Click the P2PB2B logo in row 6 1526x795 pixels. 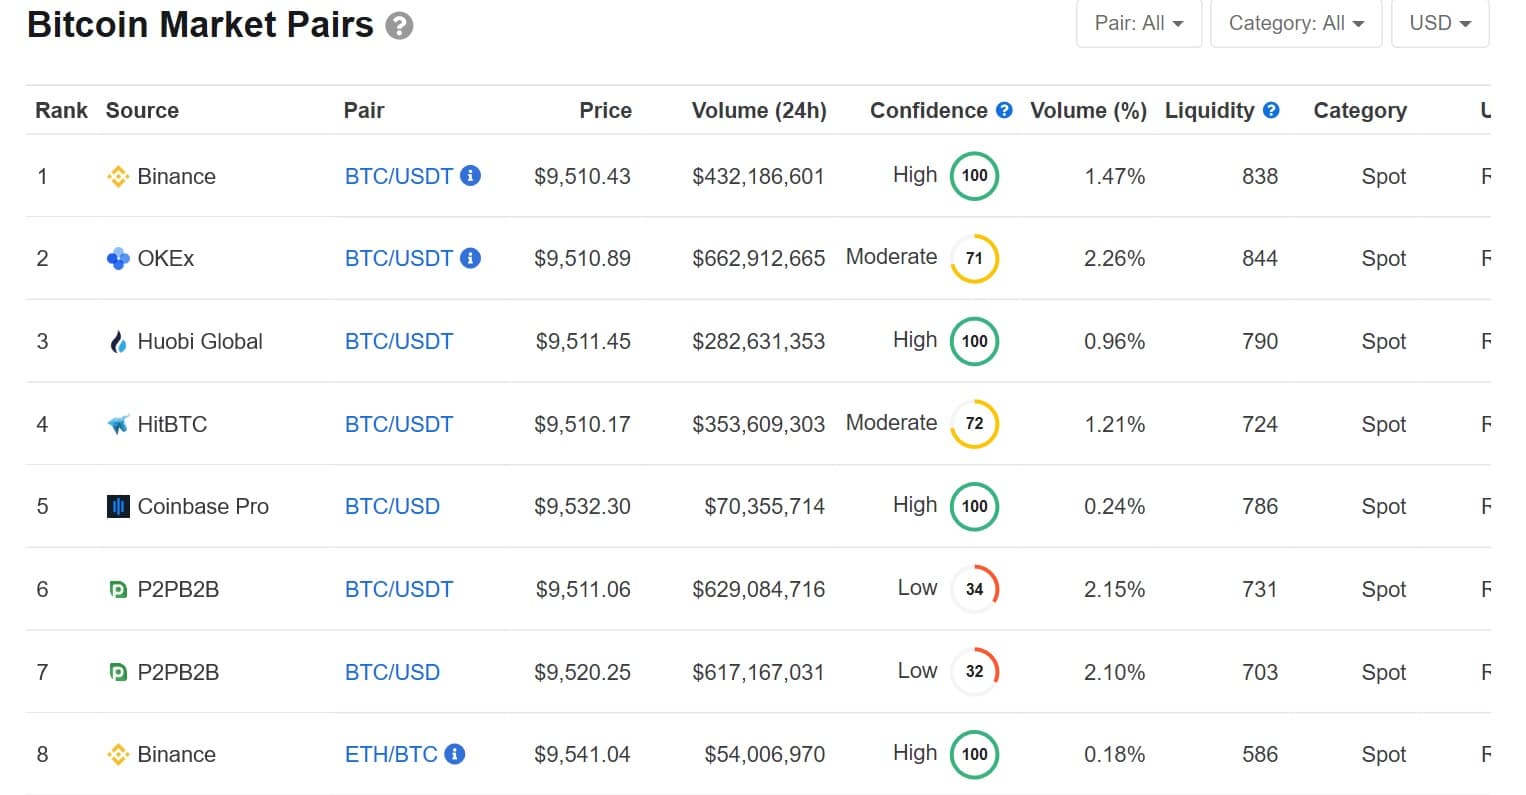(118, 590)
